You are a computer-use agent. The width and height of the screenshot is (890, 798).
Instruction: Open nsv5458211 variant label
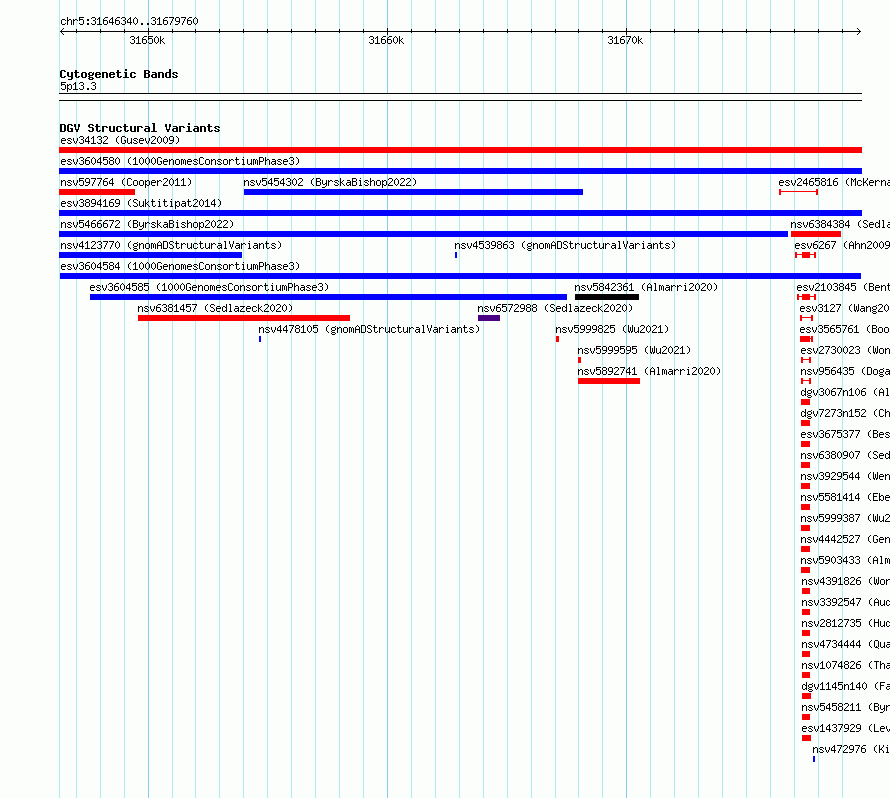tap(846, 707)
